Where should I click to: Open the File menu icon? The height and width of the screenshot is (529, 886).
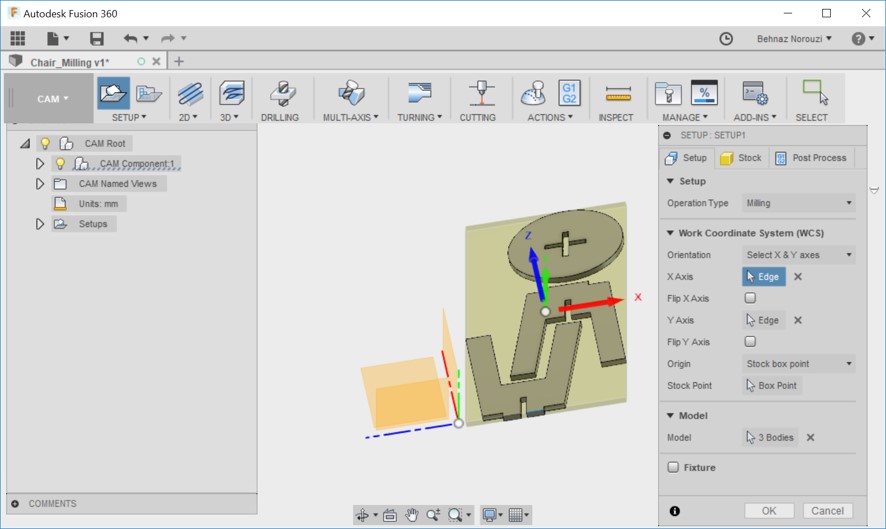coord(57,38)
